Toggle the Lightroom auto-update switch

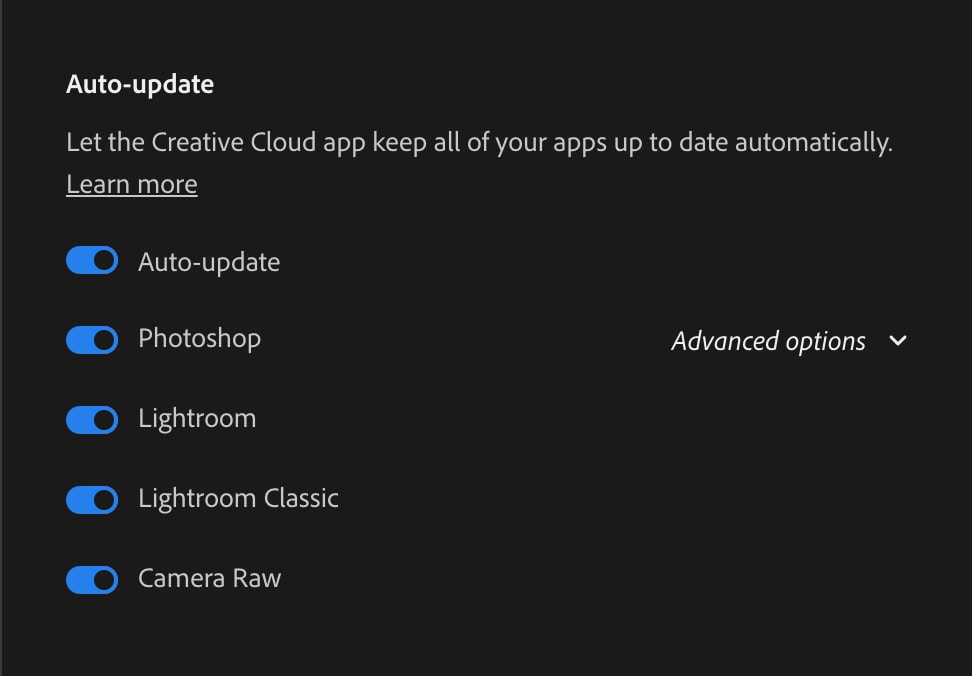(x=92, y=420)
